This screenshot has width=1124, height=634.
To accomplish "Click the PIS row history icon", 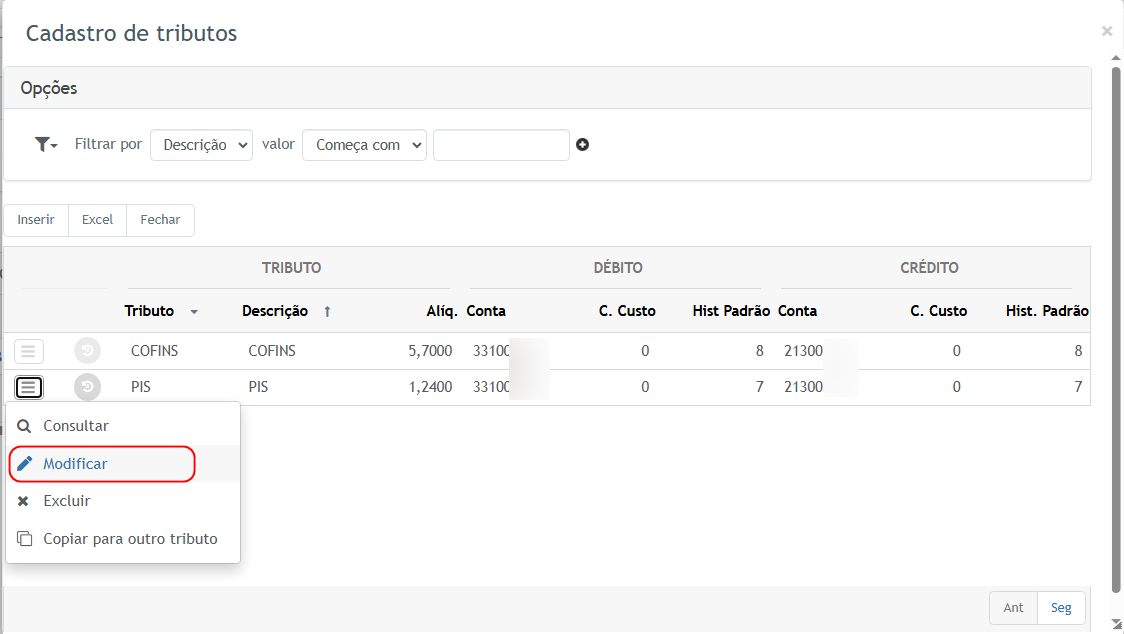I will 87,386.
